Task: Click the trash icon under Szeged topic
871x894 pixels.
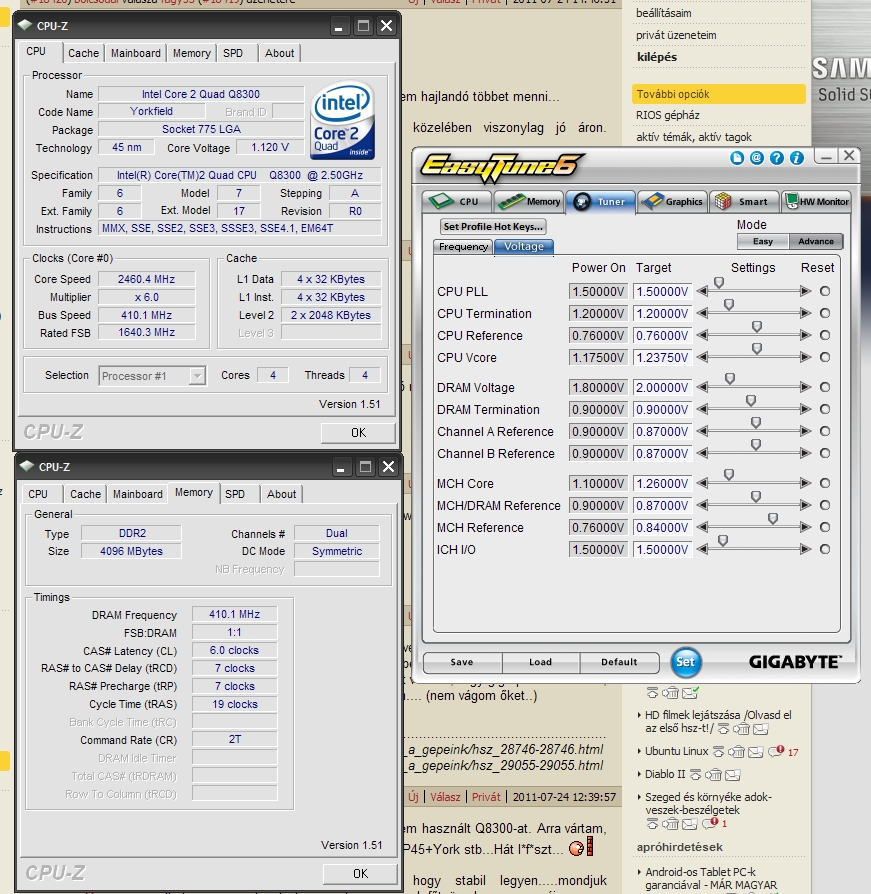Action: click(671, 824)
